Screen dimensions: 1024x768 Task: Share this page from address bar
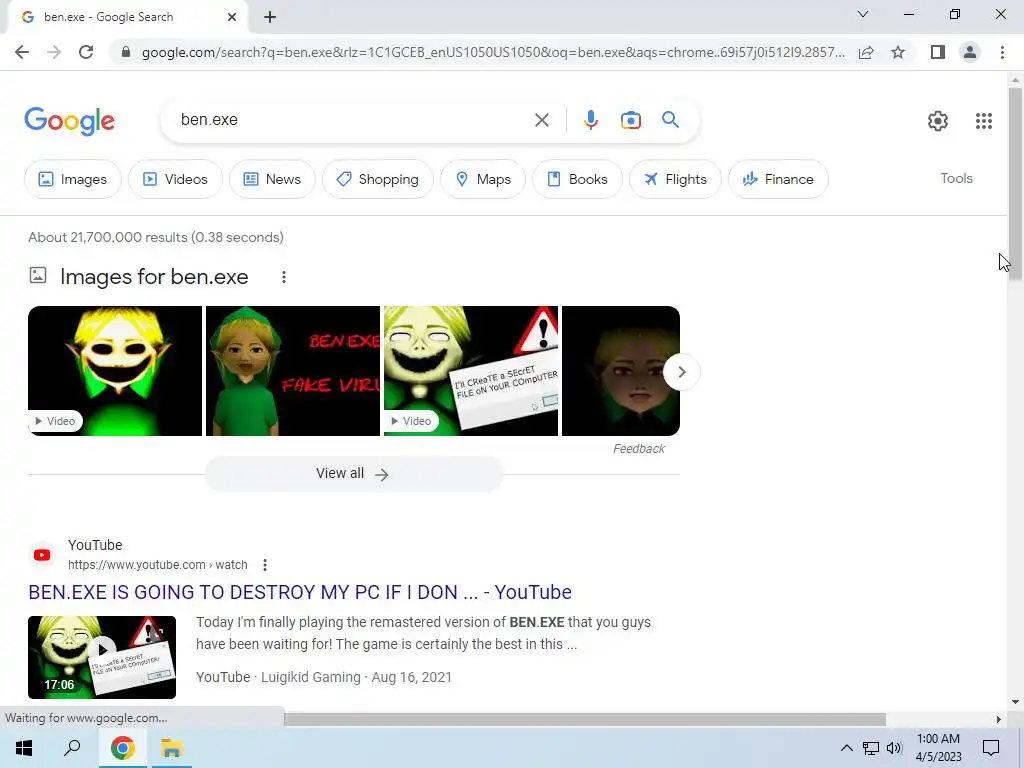(x=866, y=52)
